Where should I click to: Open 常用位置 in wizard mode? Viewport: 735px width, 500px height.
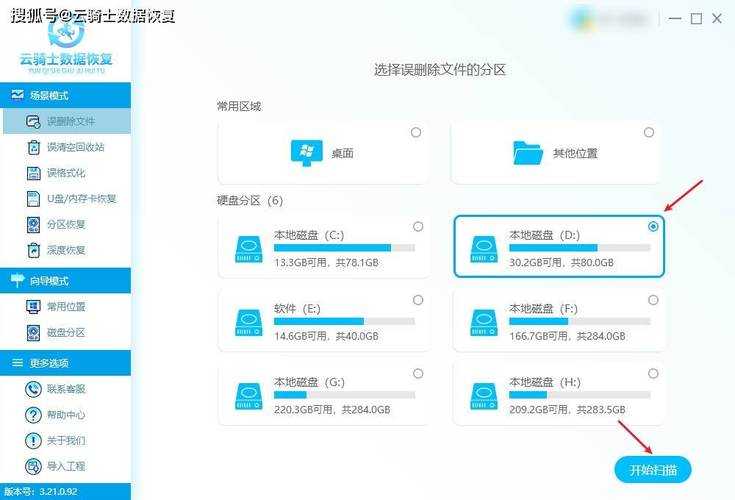(x=65, y=307)
